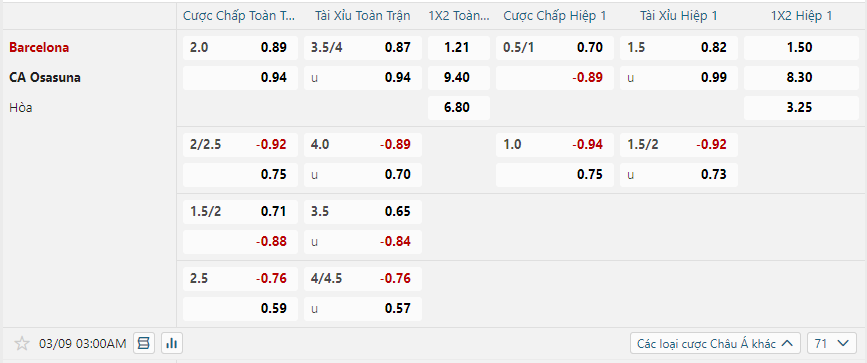Click the Cược Chấp Hiệp 1 column header

555,16
